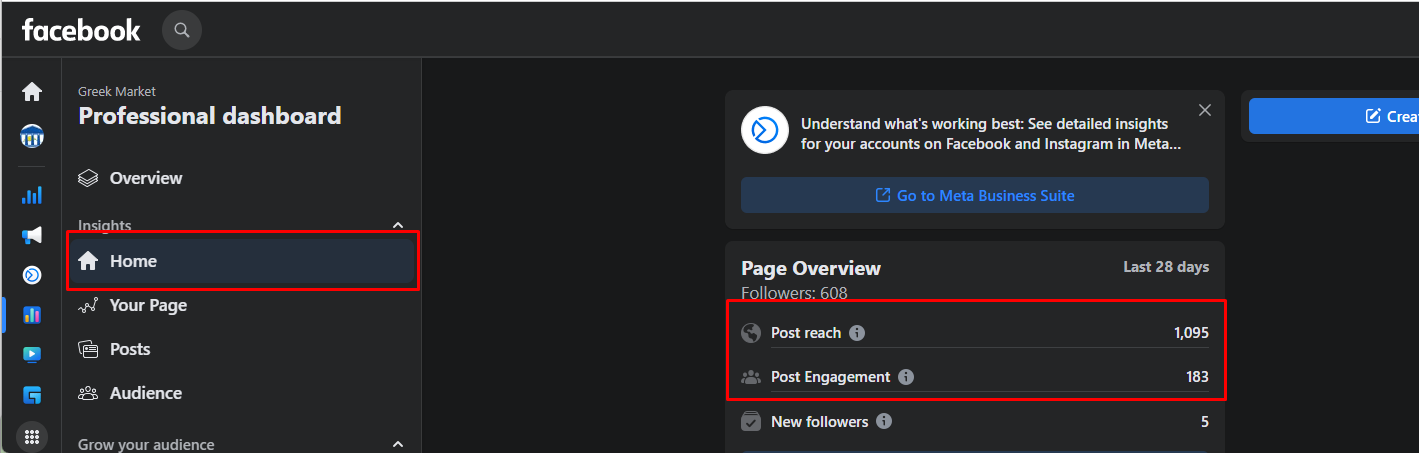Click the Facebook logo
Screen dimensions: 1419x453
pyautogui.click(x=81, y=30)
